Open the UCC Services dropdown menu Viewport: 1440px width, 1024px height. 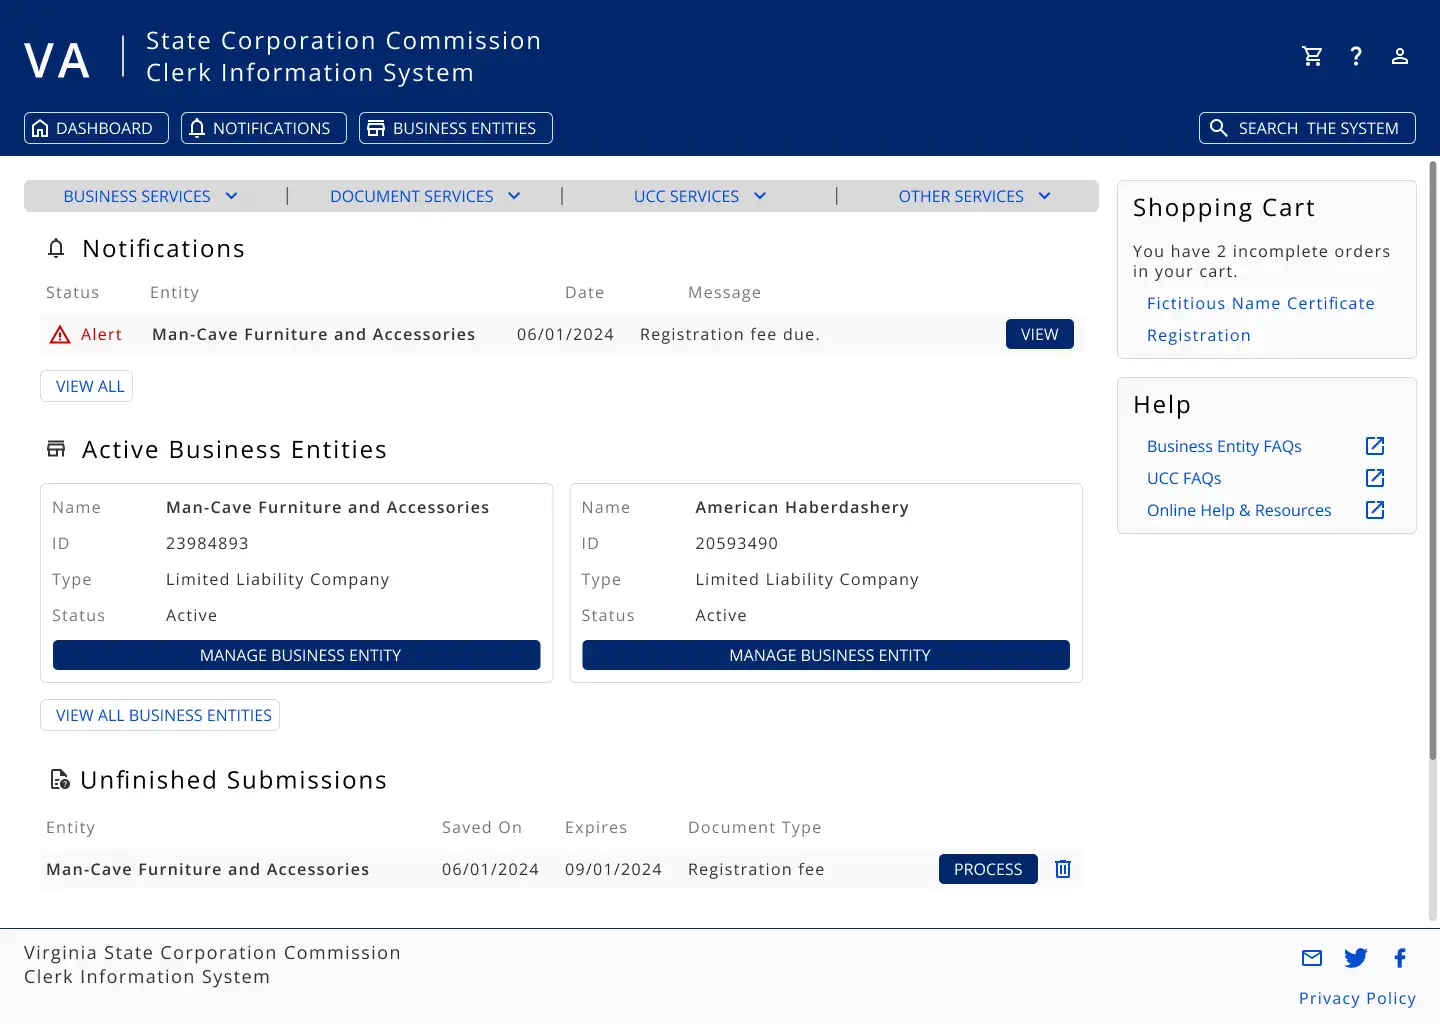coord(699,196)
